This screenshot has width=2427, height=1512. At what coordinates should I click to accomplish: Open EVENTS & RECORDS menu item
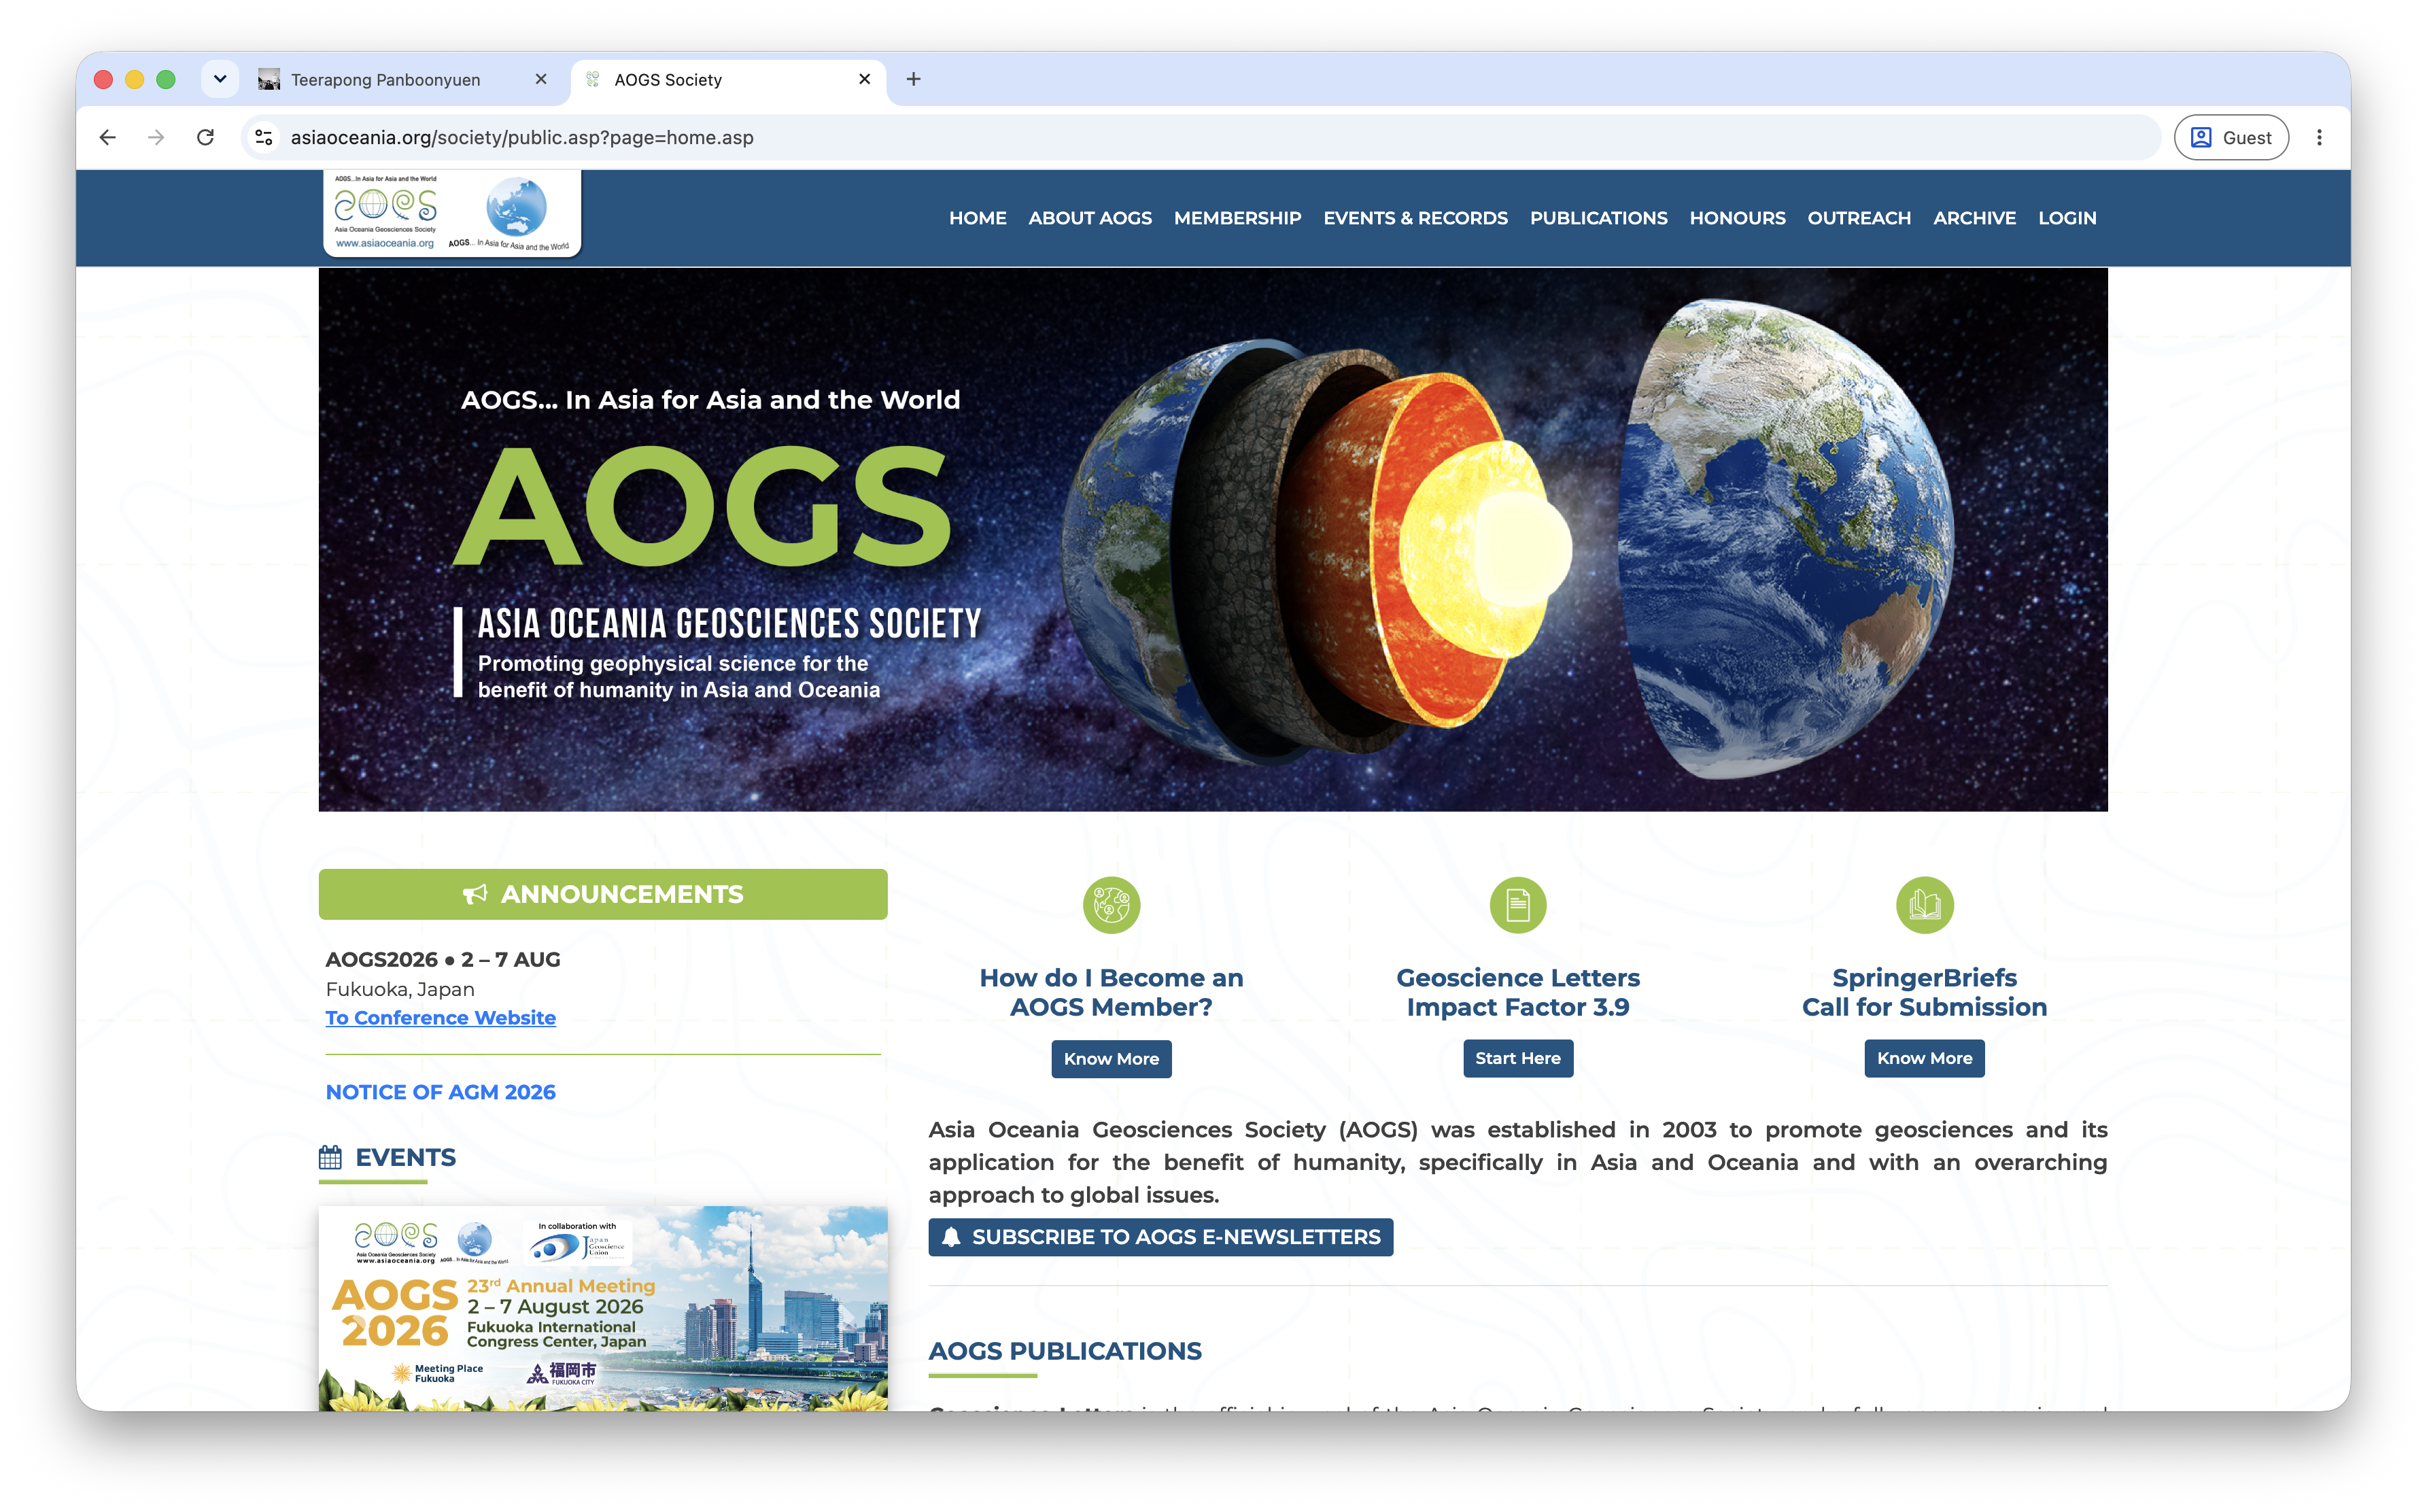point(1414,218)
